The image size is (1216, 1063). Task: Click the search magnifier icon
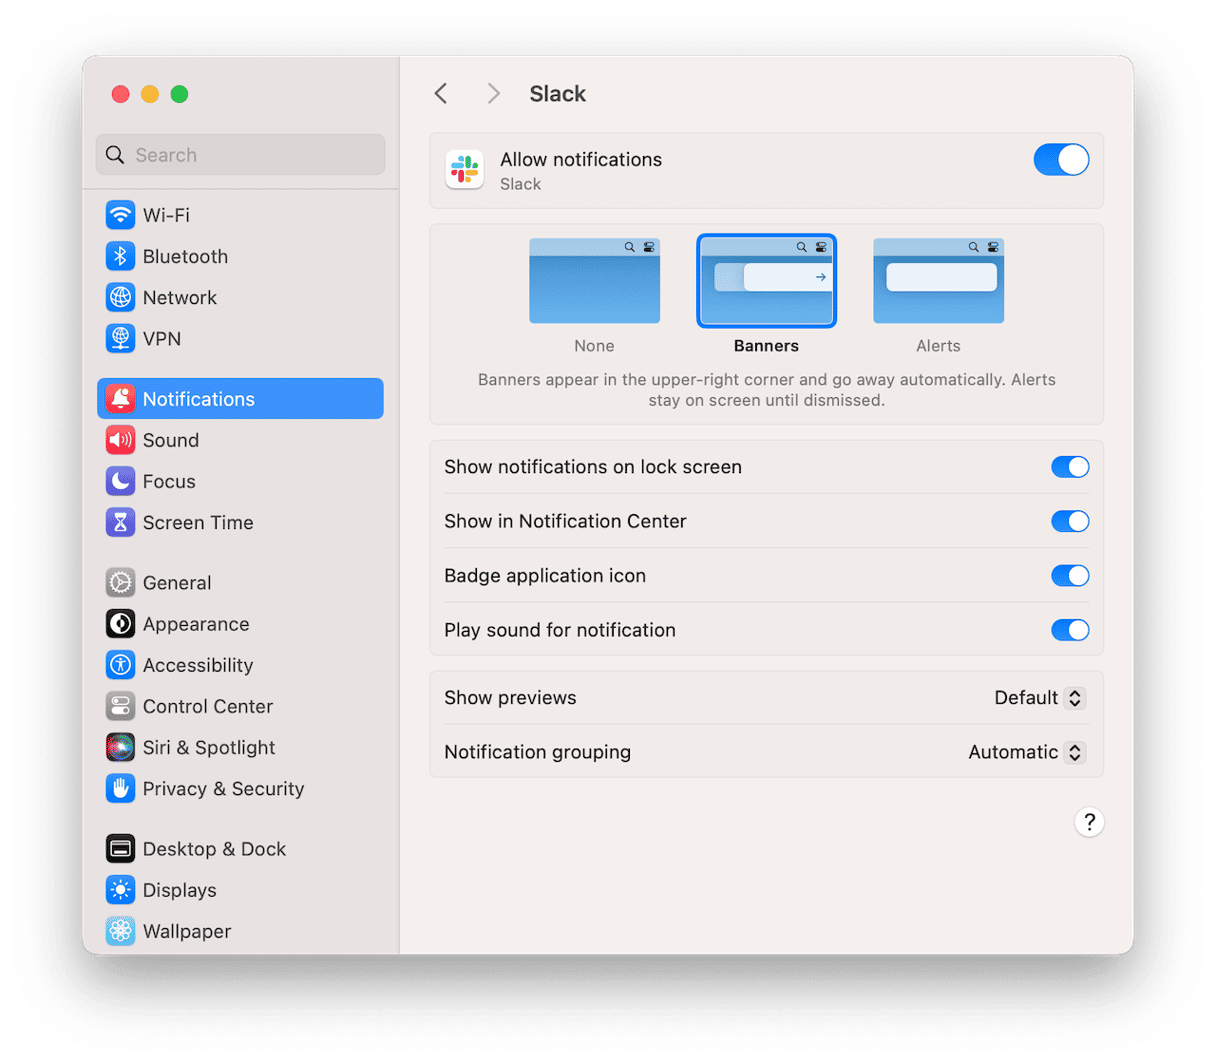click(x=115, y=155)
